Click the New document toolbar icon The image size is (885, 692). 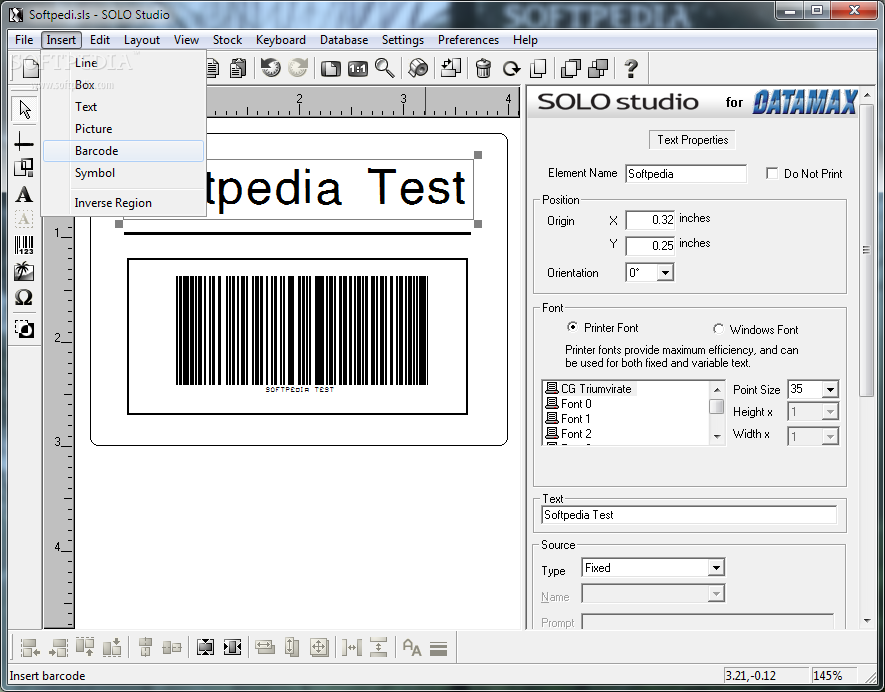click(x=29, y=68)
